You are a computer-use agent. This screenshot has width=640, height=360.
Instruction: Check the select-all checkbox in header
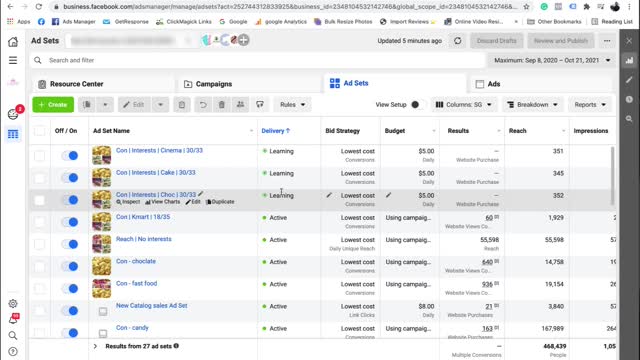coord(40,131)
